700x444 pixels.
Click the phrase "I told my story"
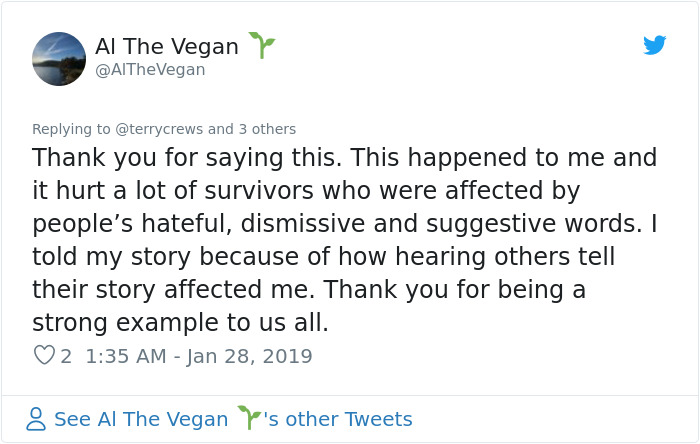click(x=108, y=257)
